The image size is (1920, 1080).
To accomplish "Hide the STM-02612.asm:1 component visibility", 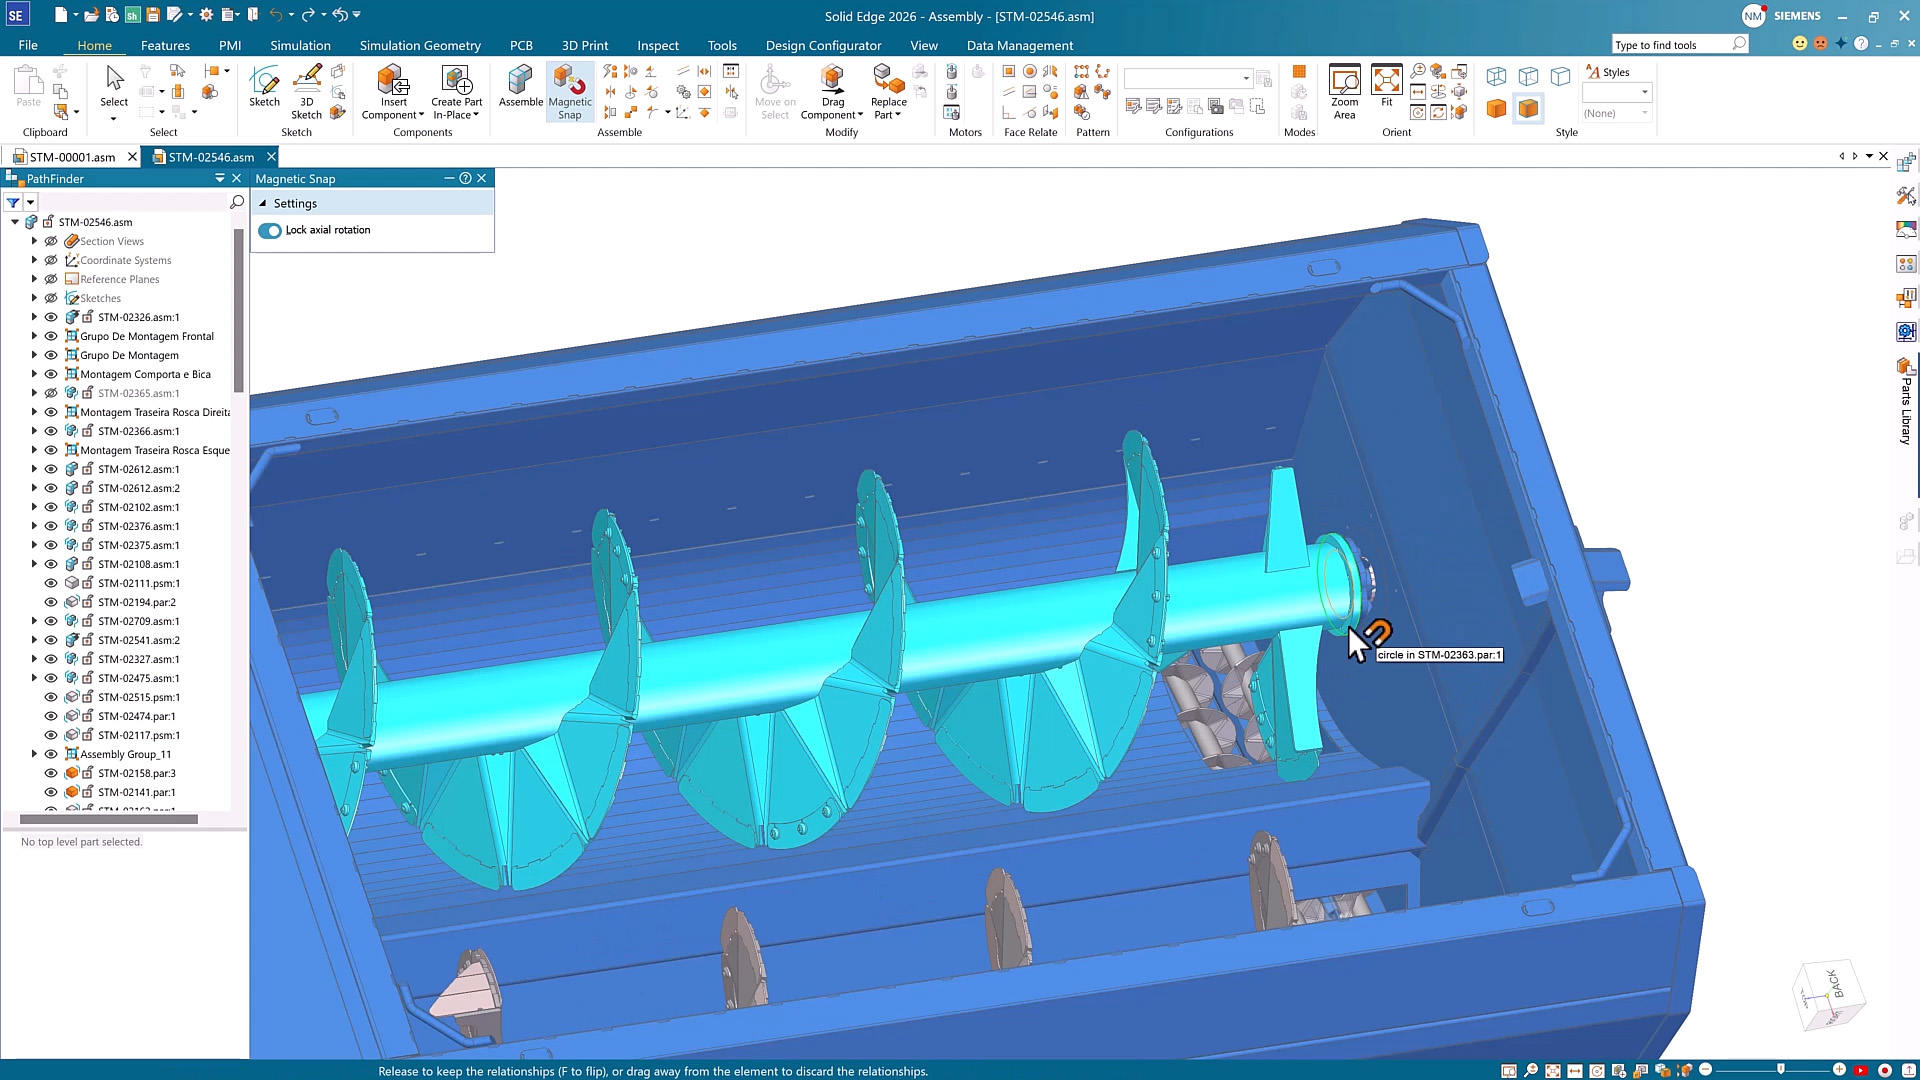I will click(51, 469).
